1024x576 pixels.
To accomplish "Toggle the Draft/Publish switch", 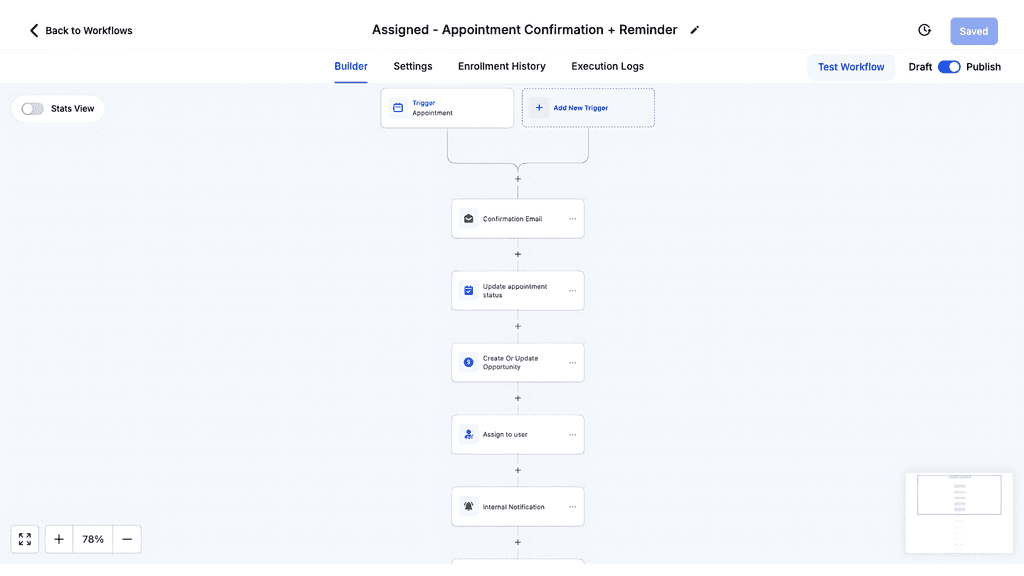I will click(949, 67).
